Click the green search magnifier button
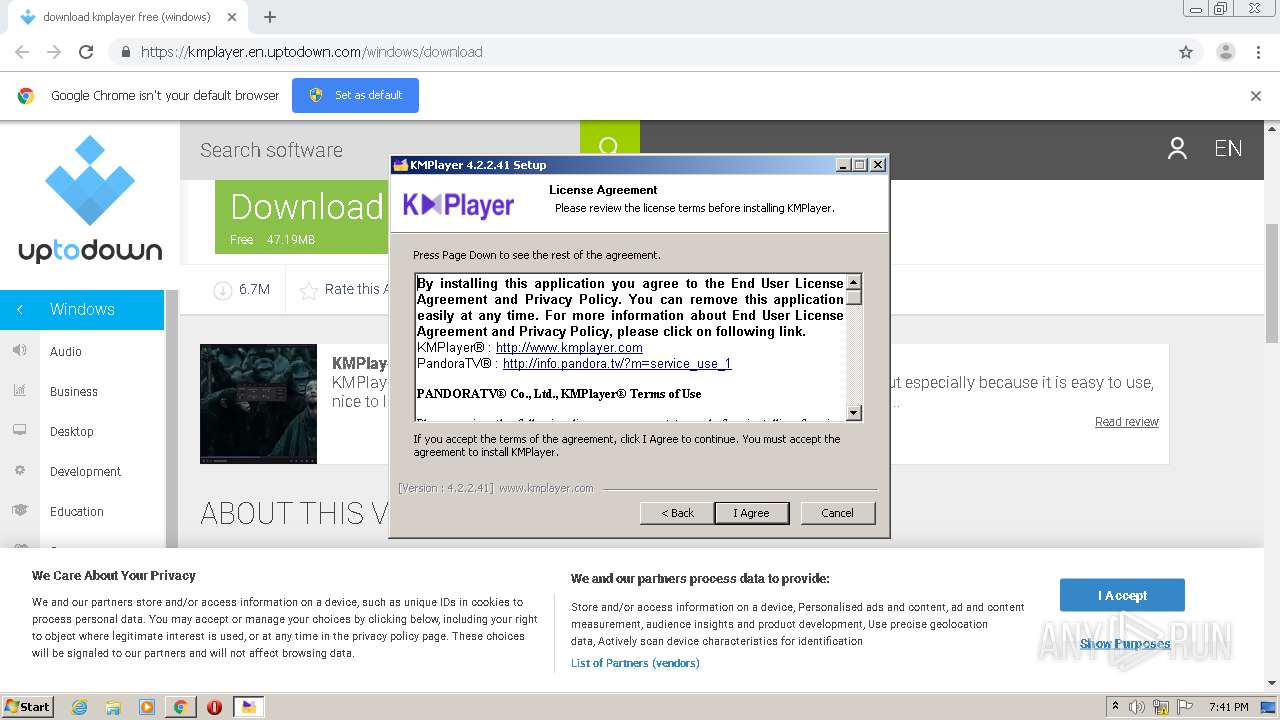 pos(609,147)
